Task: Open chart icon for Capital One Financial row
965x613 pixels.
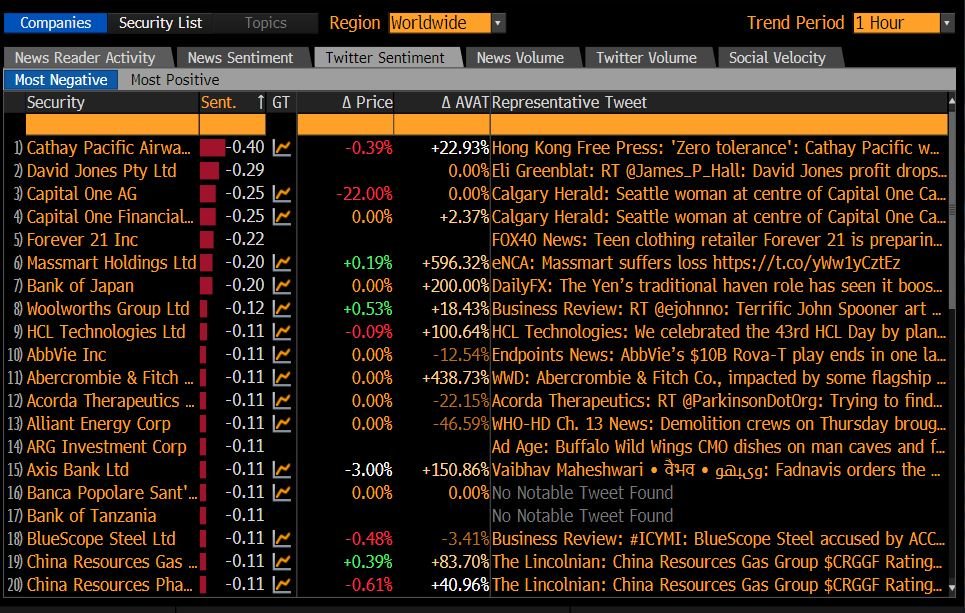Action: point(282,217)
